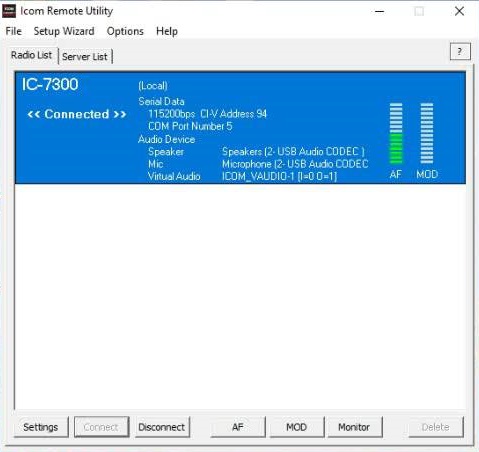The height and width of the screenshot is (452, 479).
Task: Switch to the Server List tab
Action: [x=85, y=57]
